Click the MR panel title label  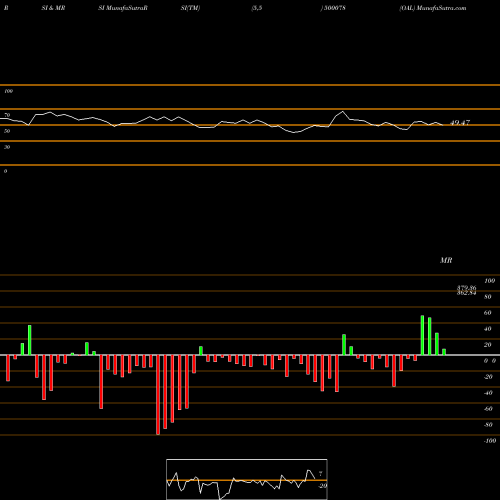click(x=446, y=260)
